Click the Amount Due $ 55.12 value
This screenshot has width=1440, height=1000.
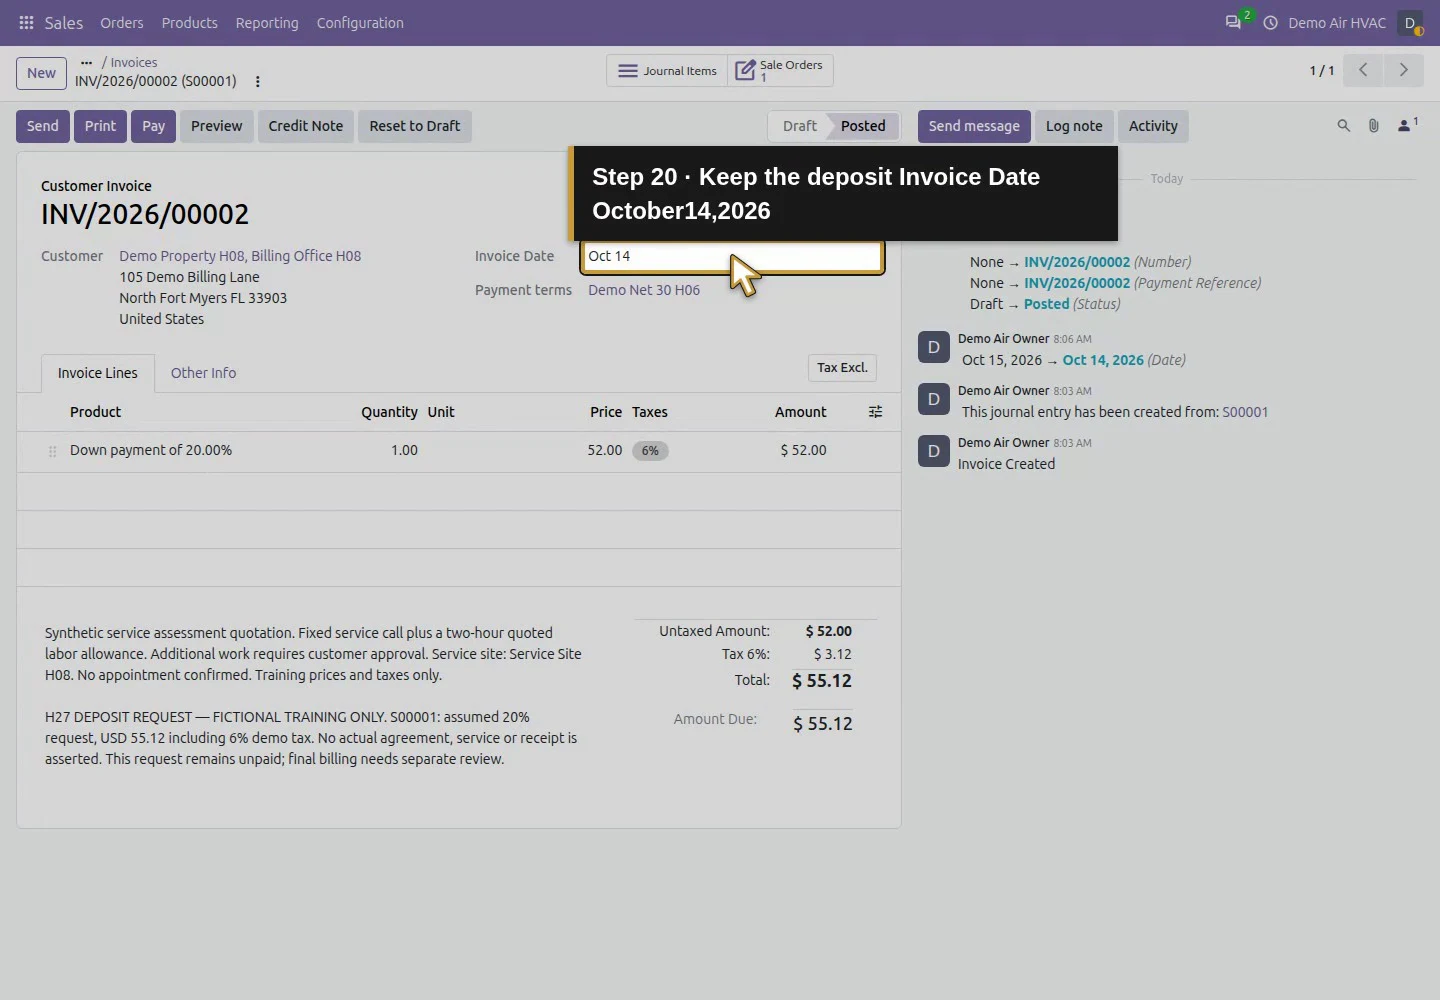823,724
